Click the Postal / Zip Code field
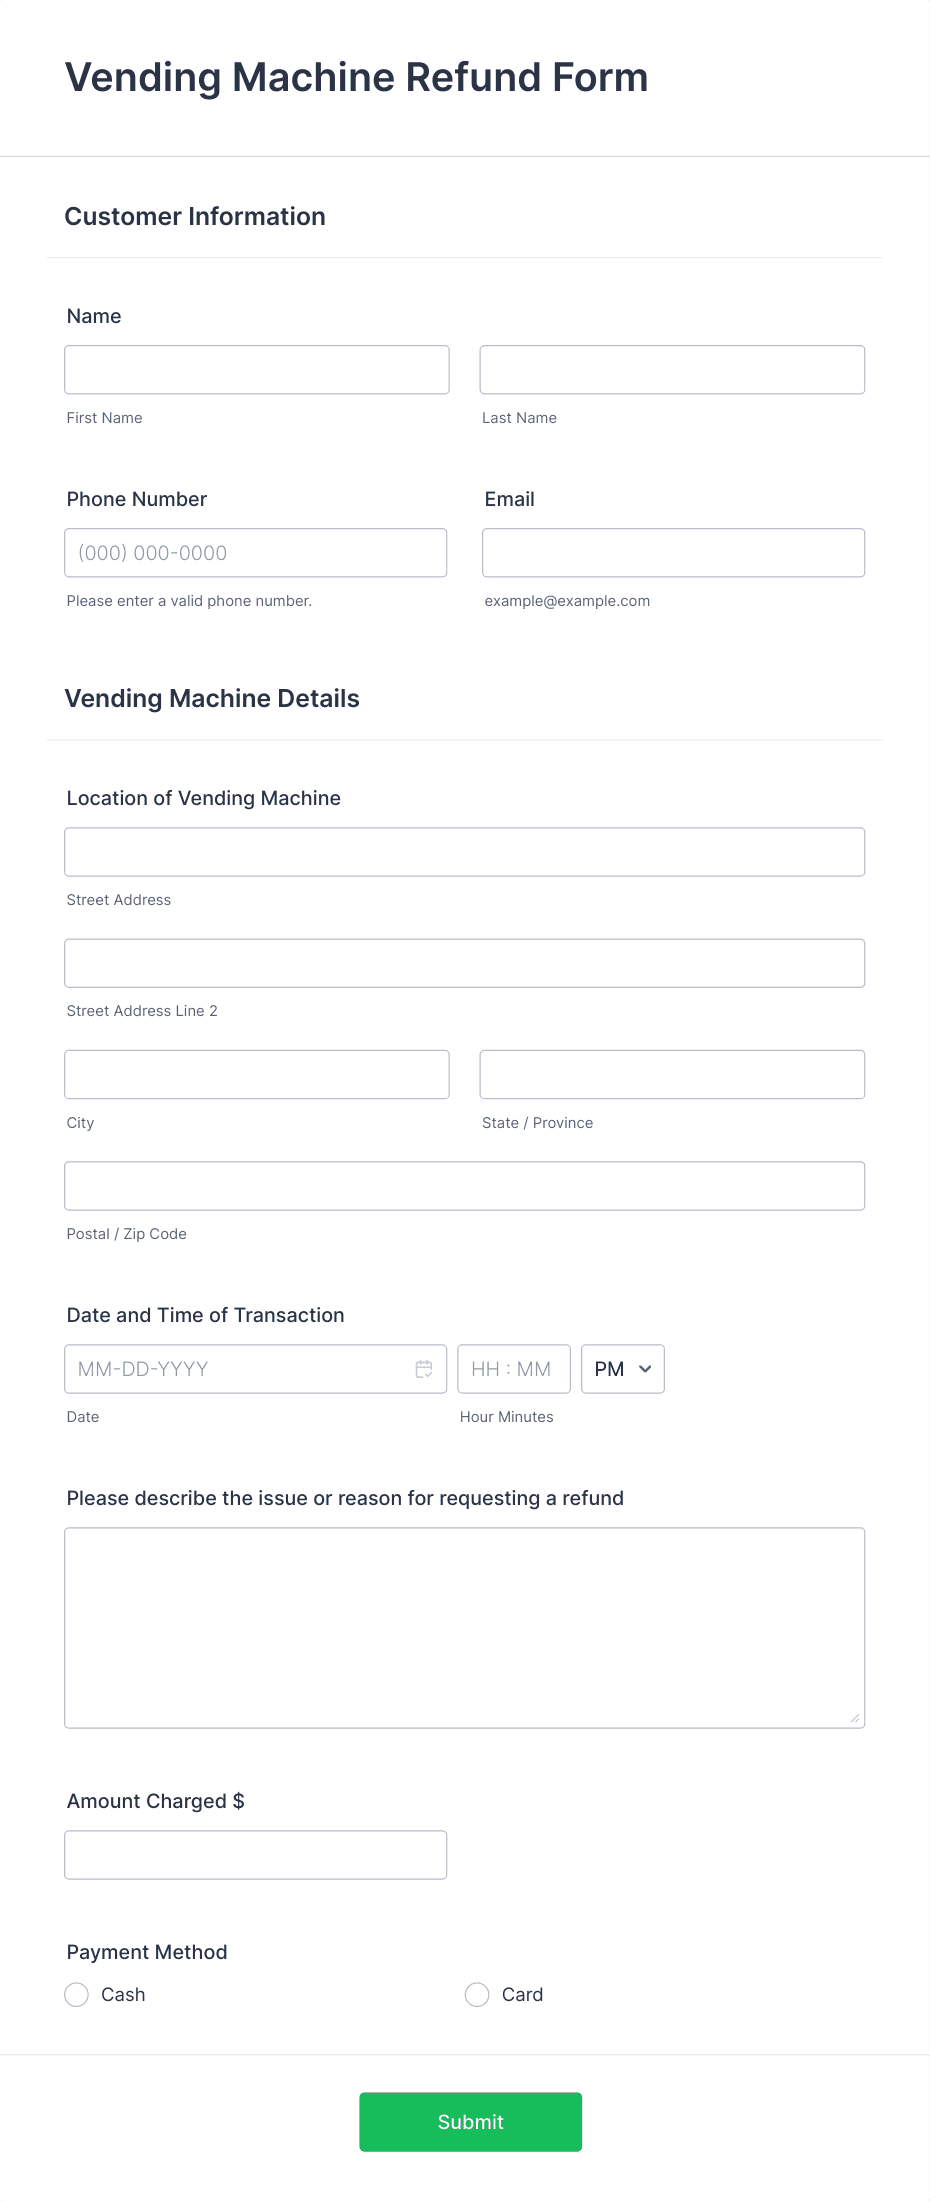930x2201 pixels. [x=464, y=1185]
